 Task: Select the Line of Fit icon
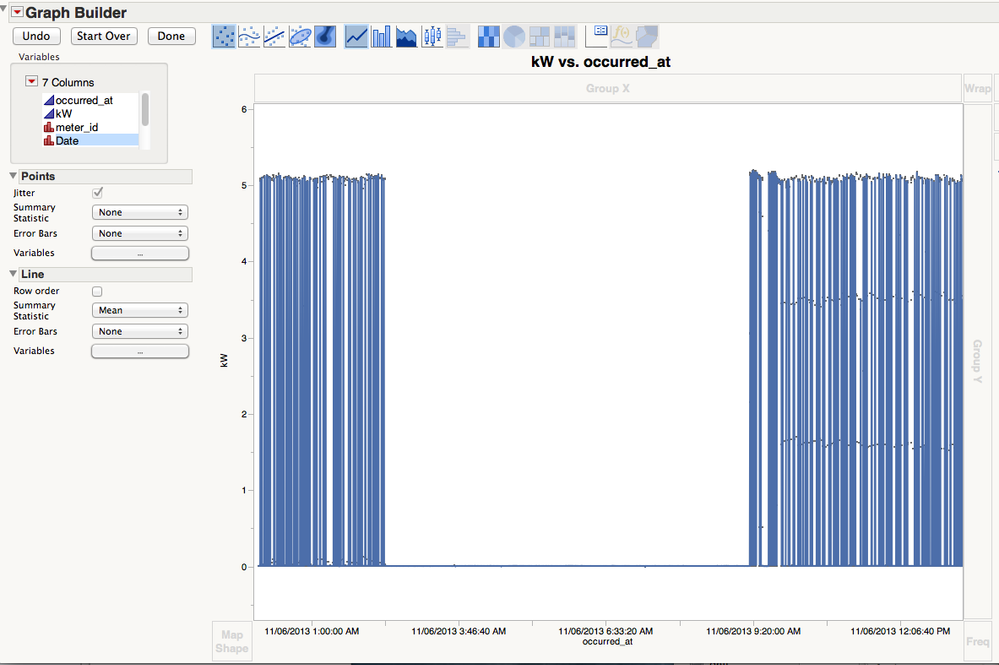275,36
